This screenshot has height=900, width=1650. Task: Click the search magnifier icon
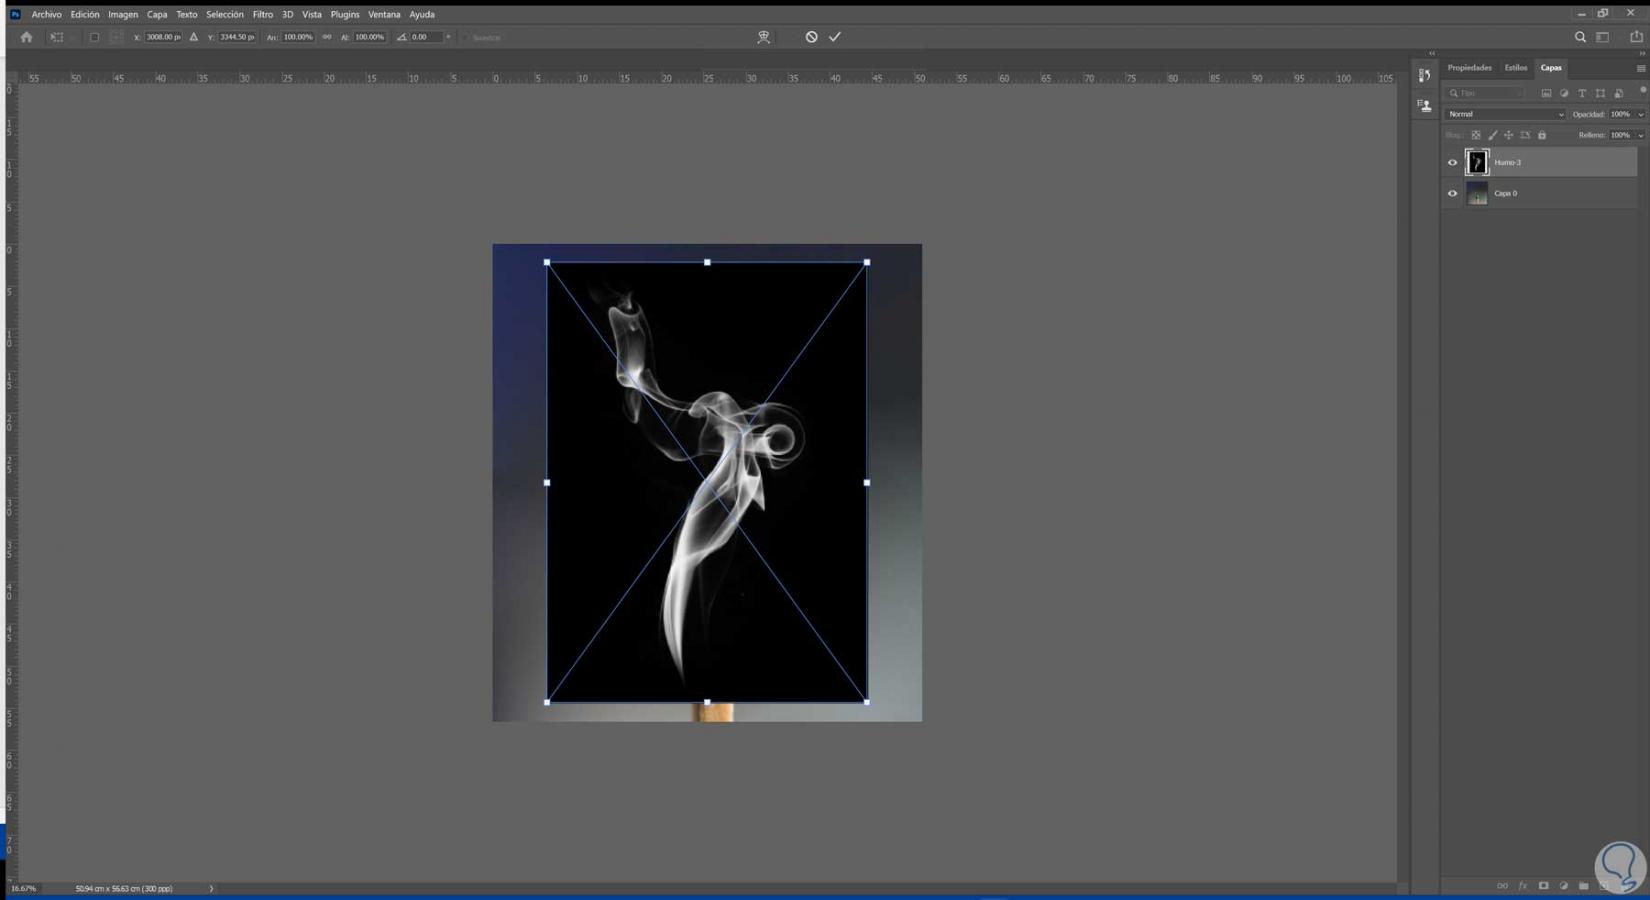(1580, 37)
